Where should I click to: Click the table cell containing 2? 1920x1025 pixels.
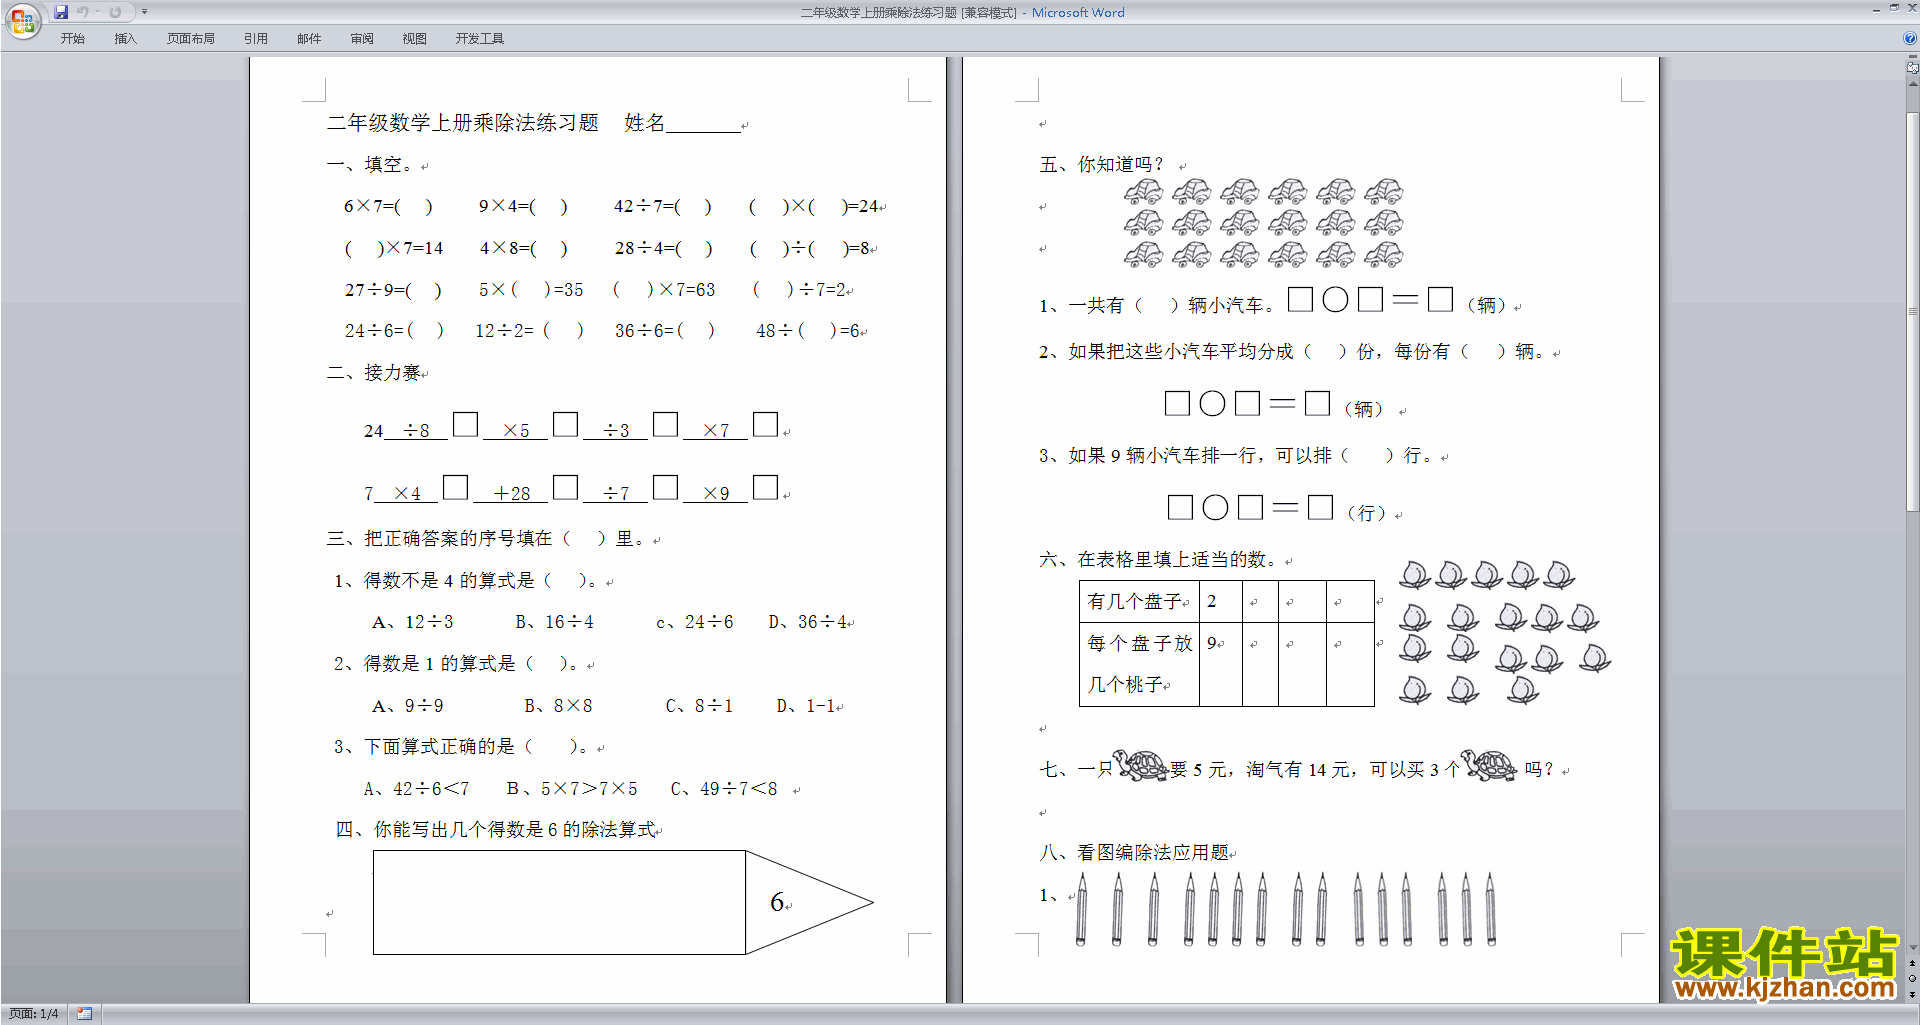click(x=1220, y=601)
